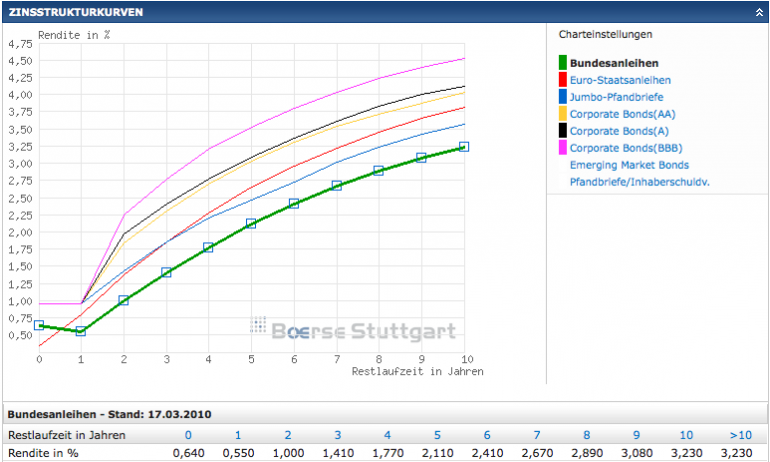Click the Bundesanleihen data marker at year 5

(x=251, y=224)
